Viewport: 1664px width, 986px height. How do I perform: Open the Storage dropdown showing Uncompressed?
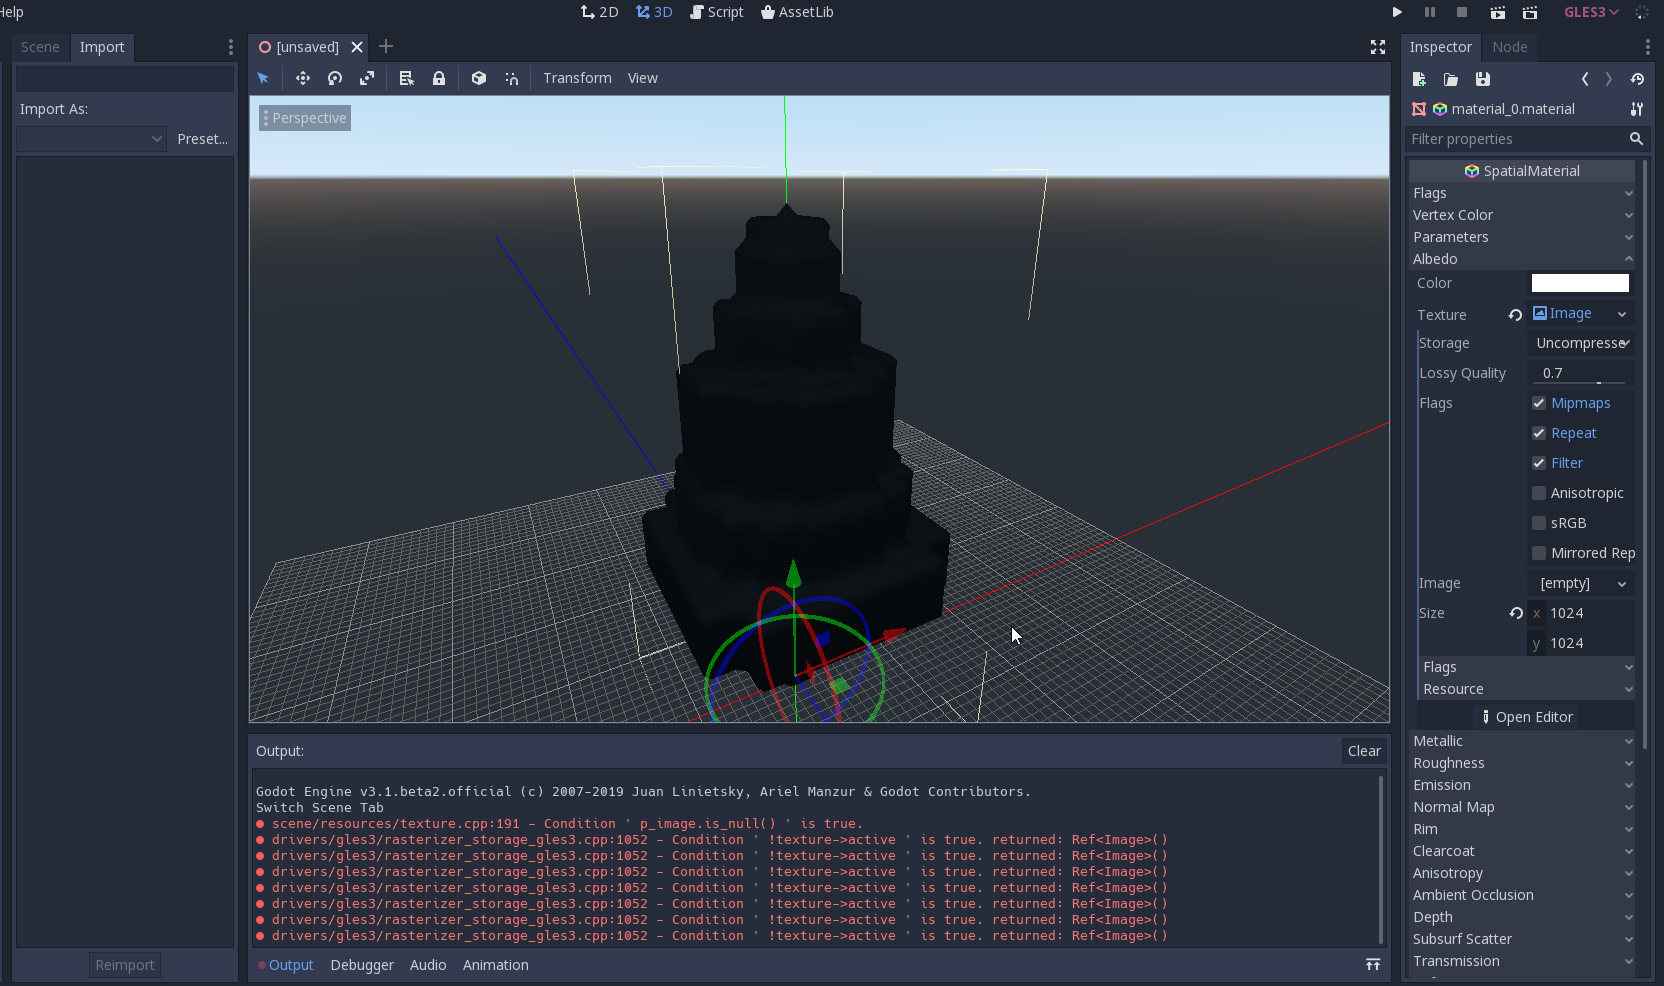(x=1580, y=343)
